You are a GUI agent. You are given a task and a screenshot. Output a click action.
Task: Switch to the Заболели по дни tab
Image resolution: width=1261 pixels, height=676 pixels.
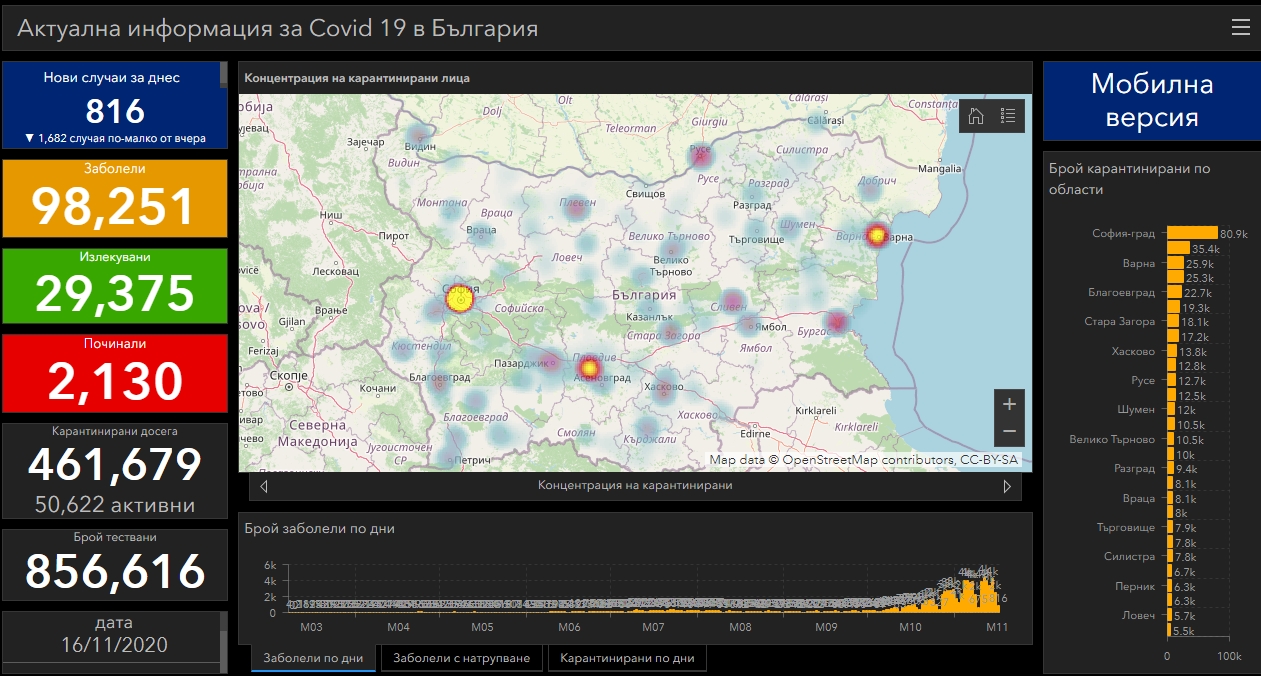[313, 658]
